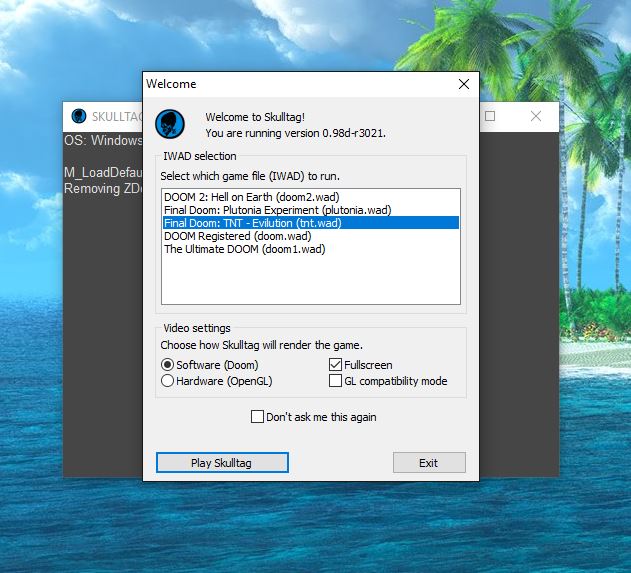
Task: Click the Exit button
Action: pos(429,463)
